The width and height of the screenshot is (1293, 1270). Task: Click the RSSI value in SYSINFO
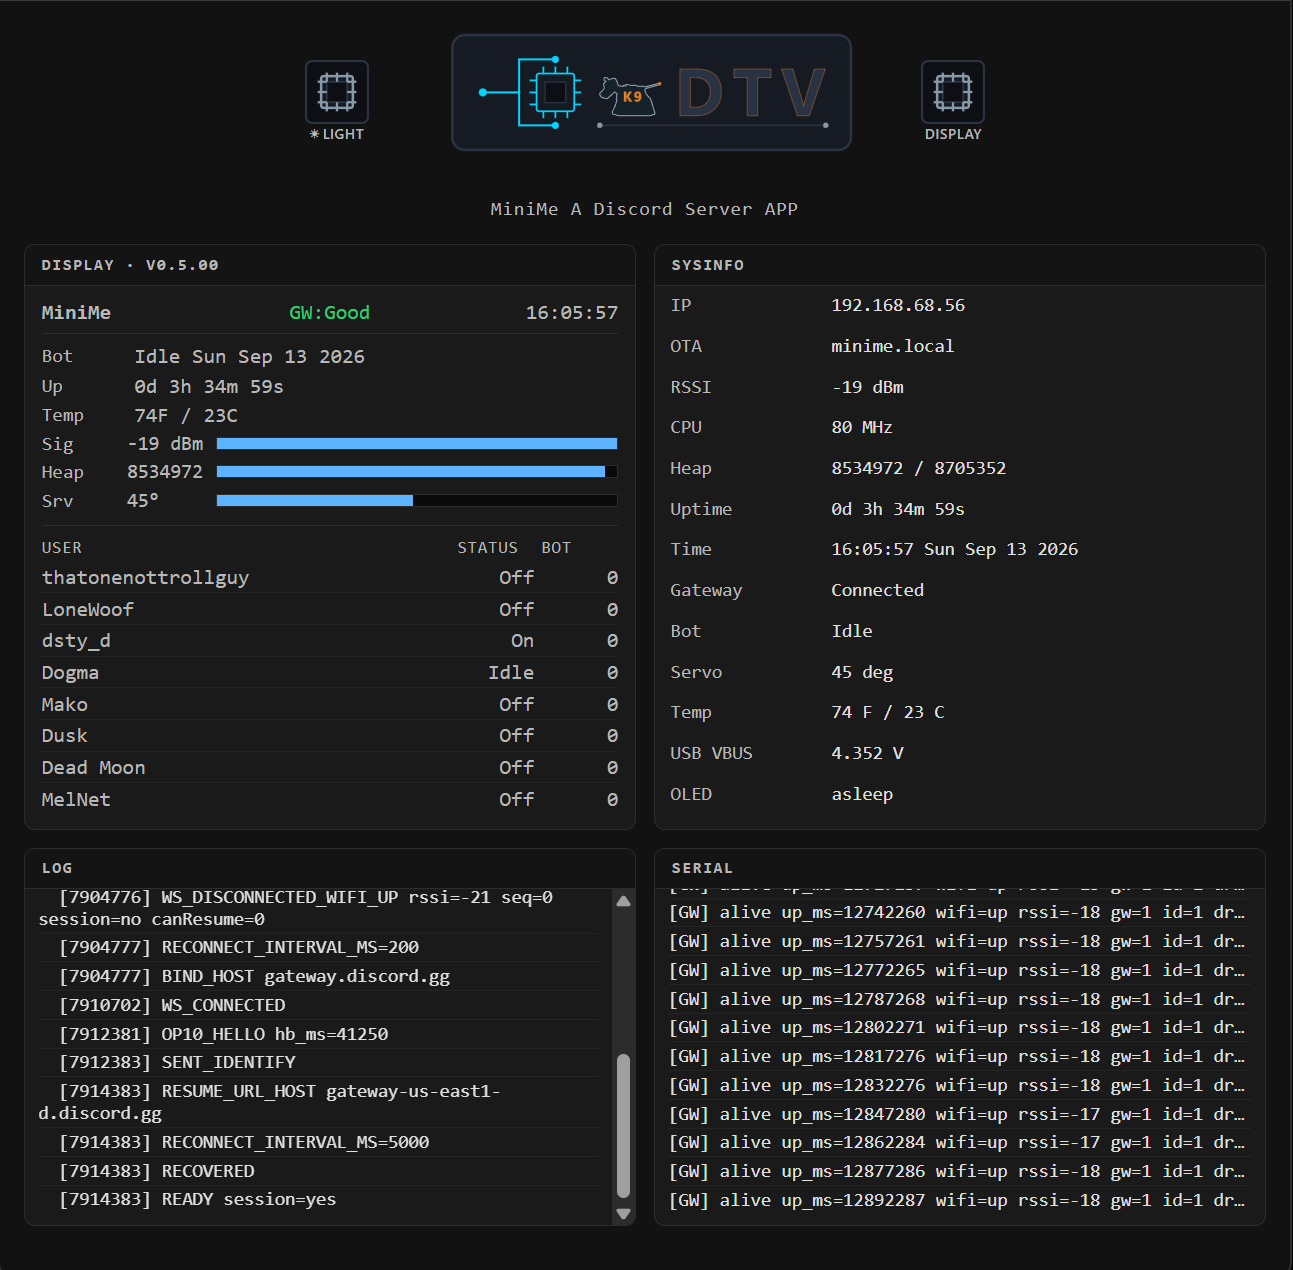pos(868,387)
